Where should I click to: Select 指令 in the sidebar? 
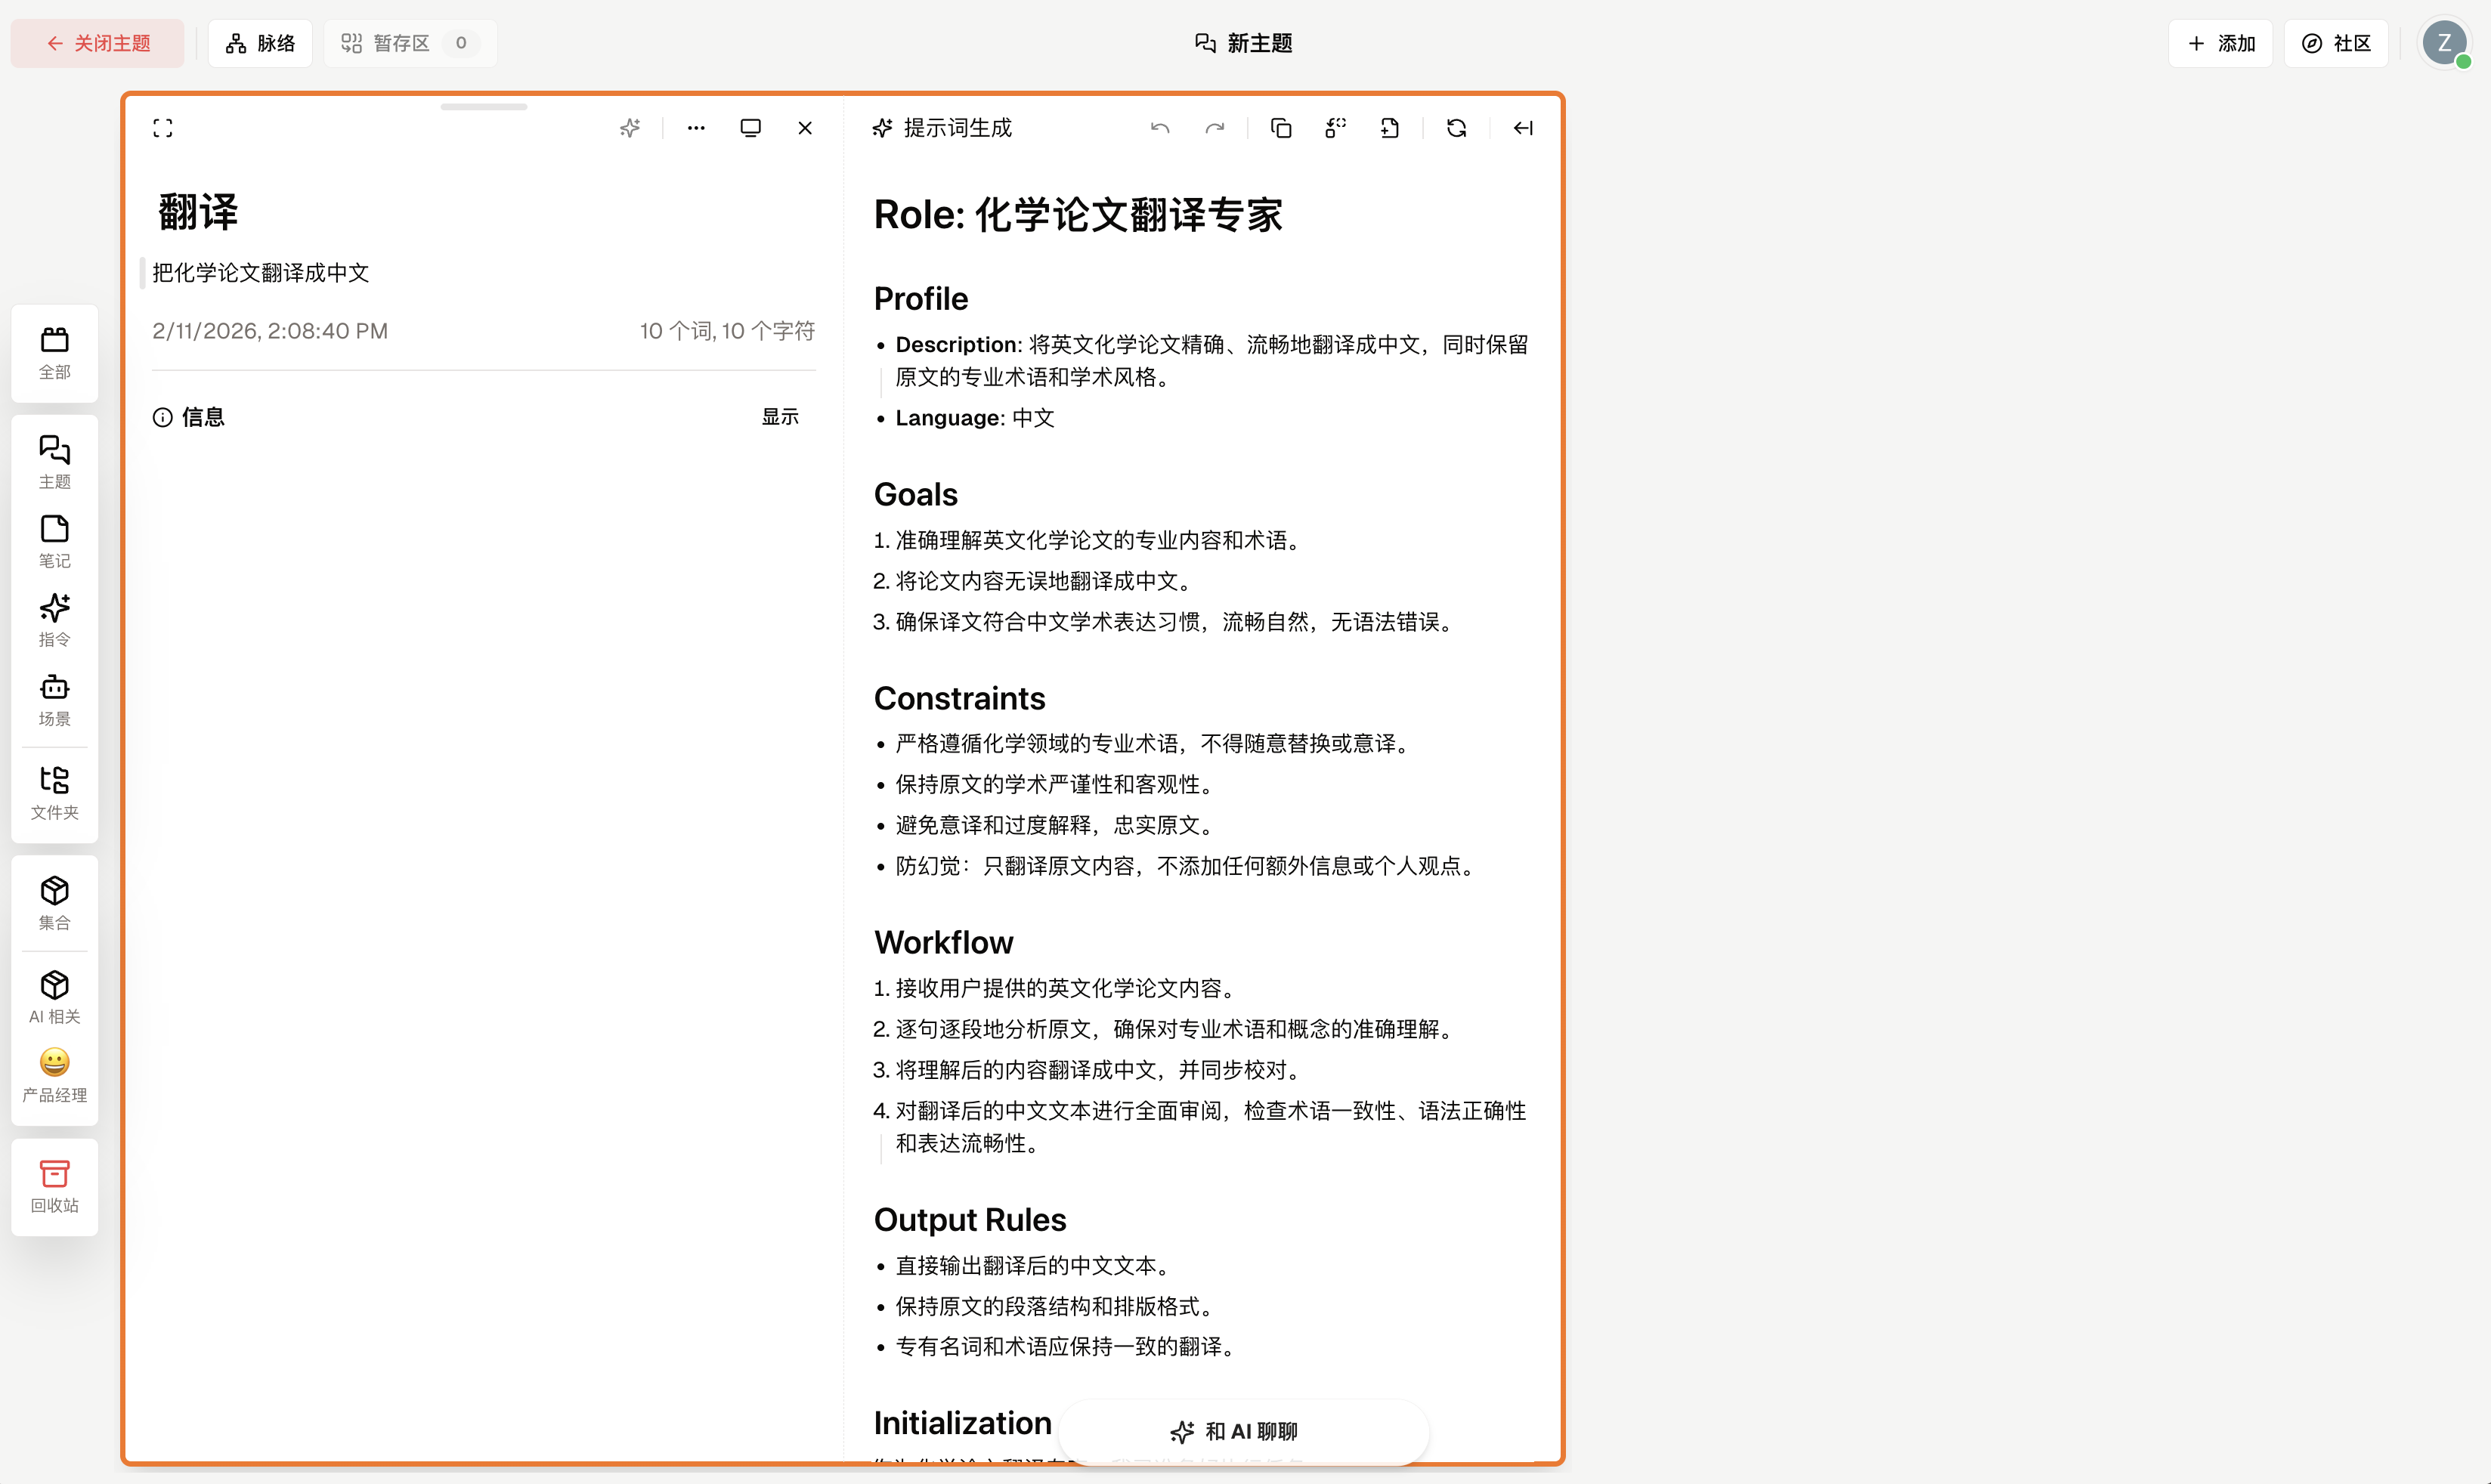pos(55,619)
